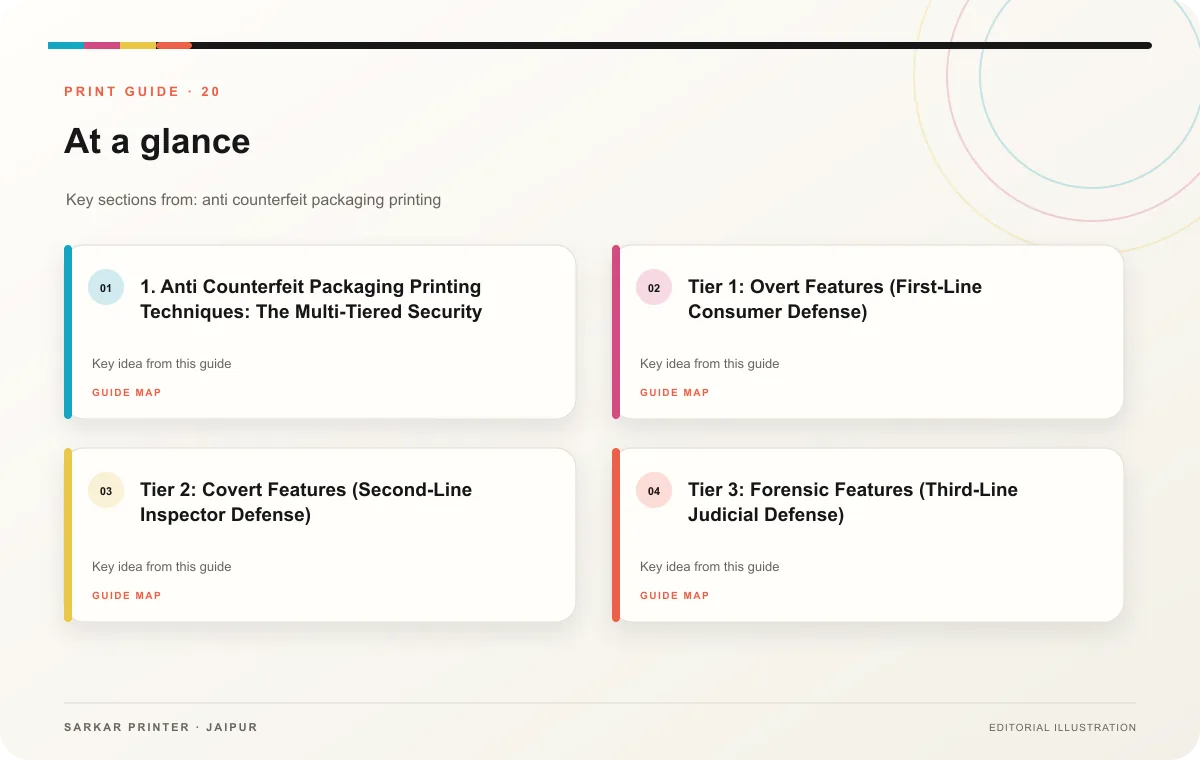Click 'Key idea from this guide' in card 01
The width and height of the screenshot is (1200, 760).
pyautogui.click(x=162, y=364)
